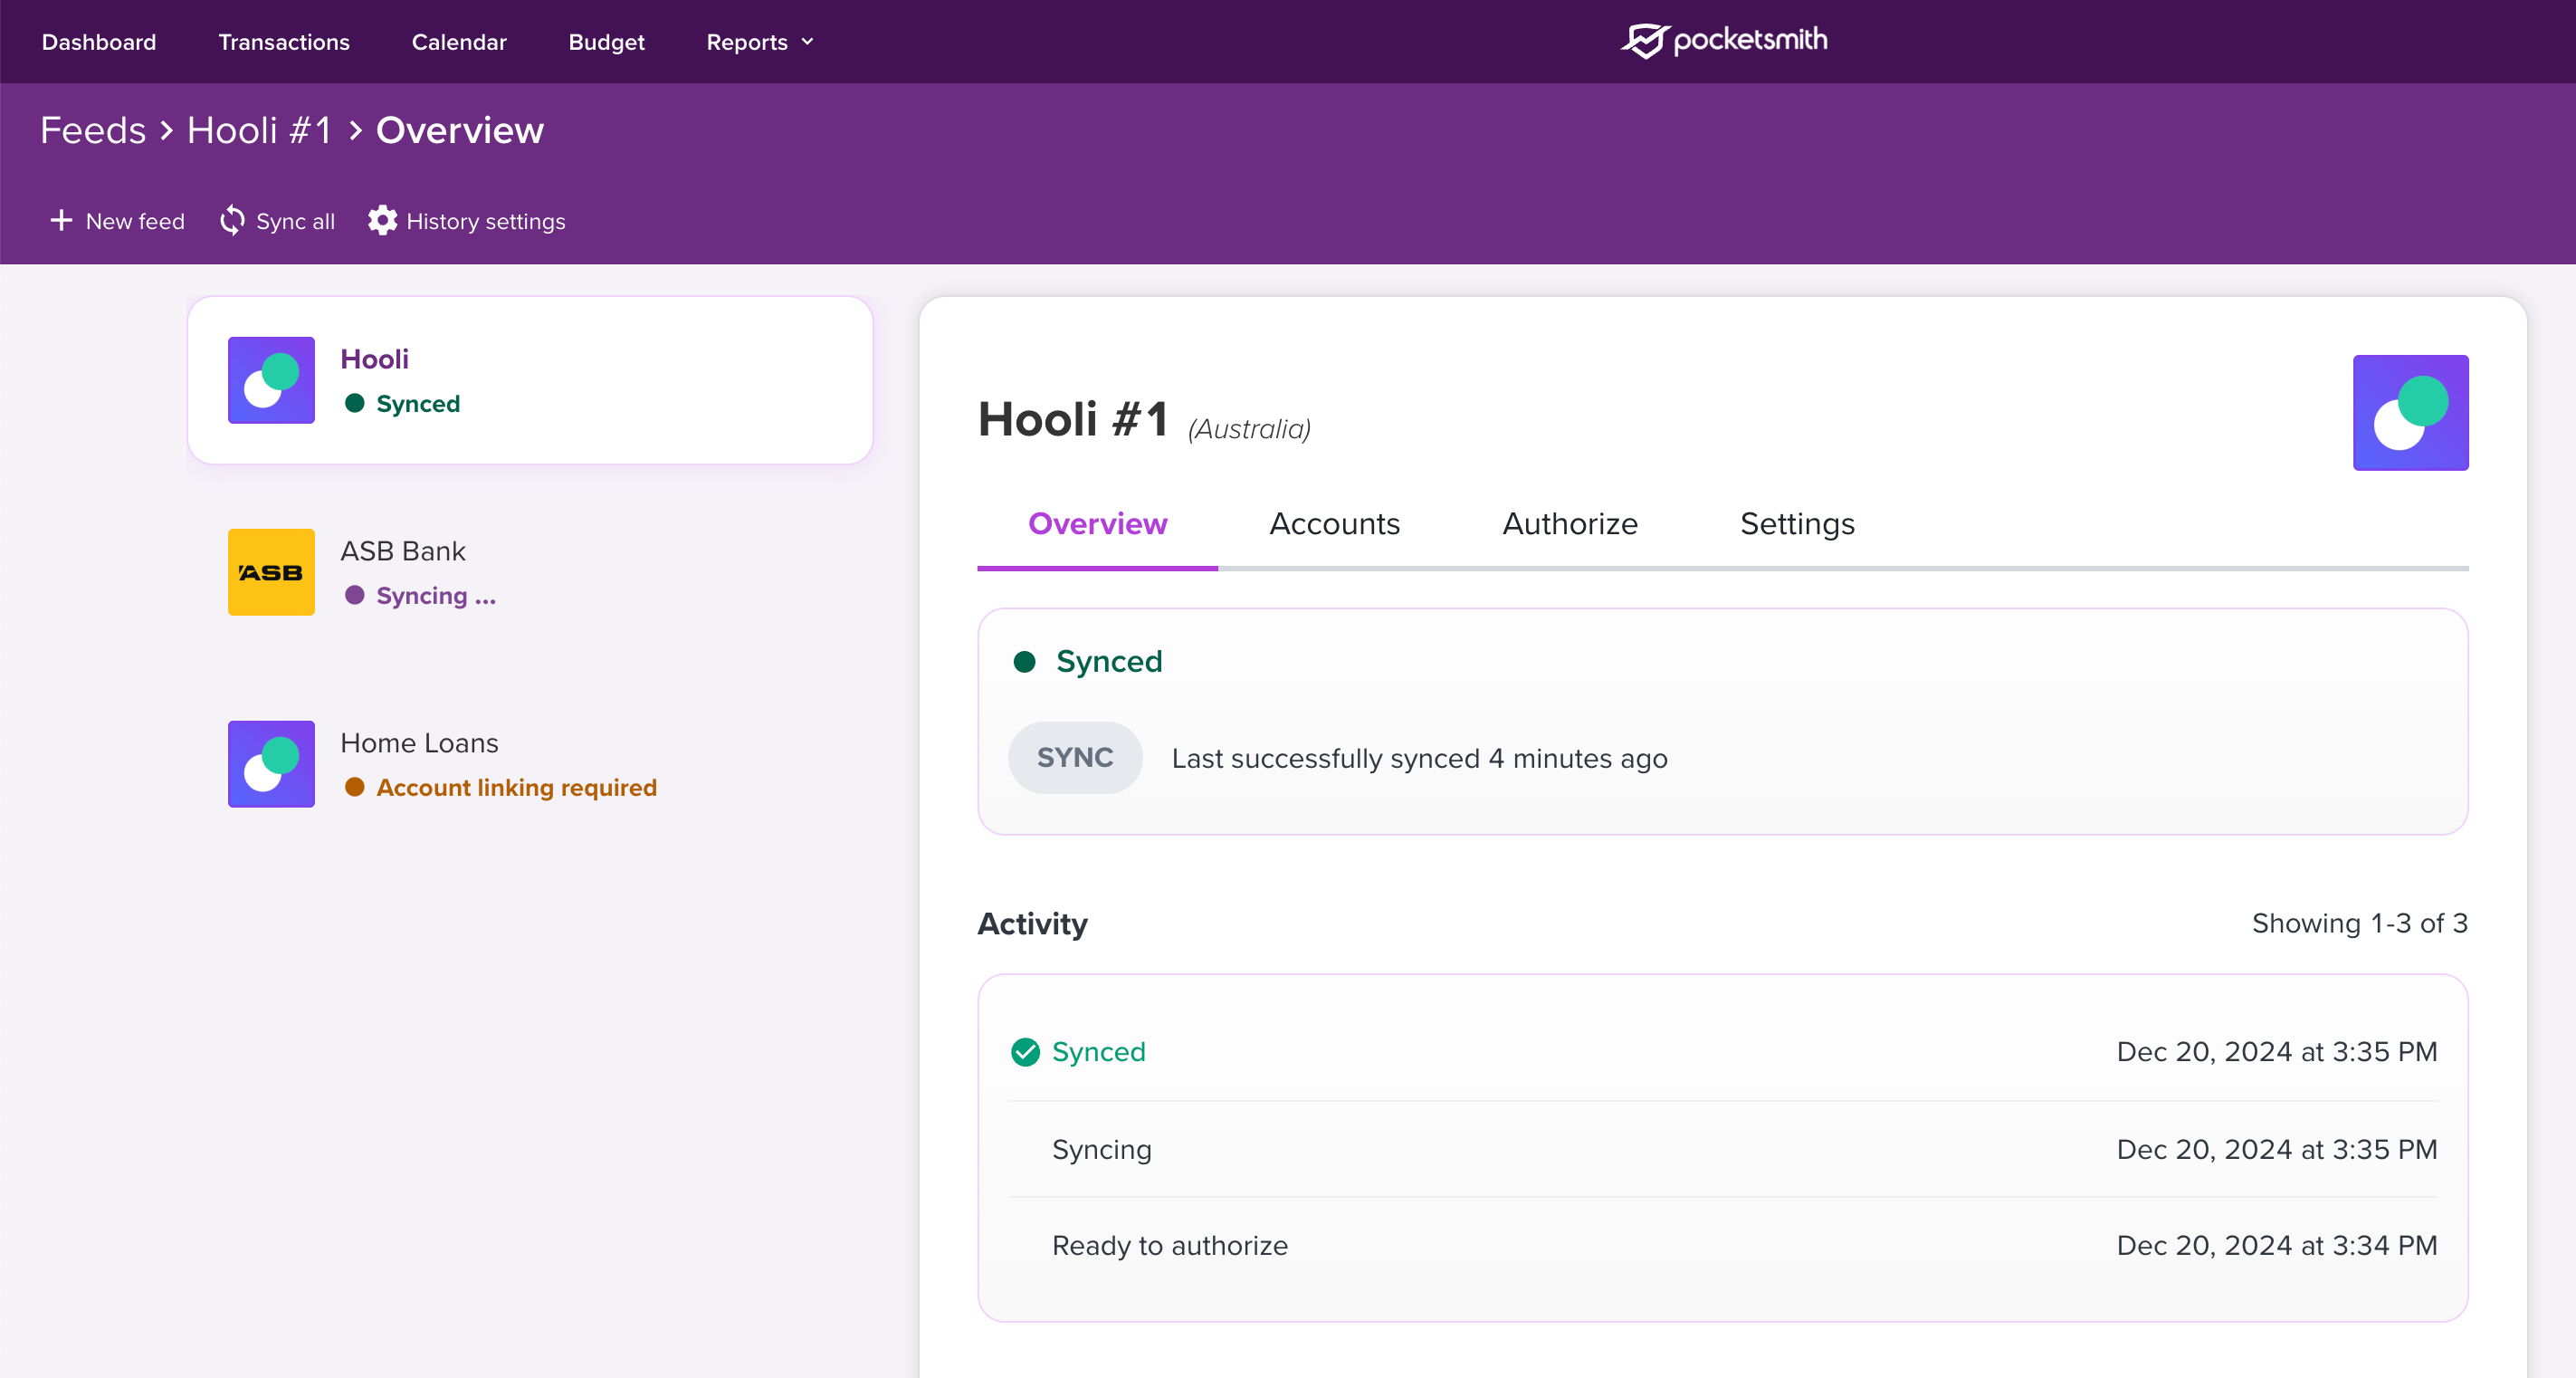This screenshot has width=2576, height=1378.
Task: Select the ASB Bank logo icon
Action: [271, 572]
